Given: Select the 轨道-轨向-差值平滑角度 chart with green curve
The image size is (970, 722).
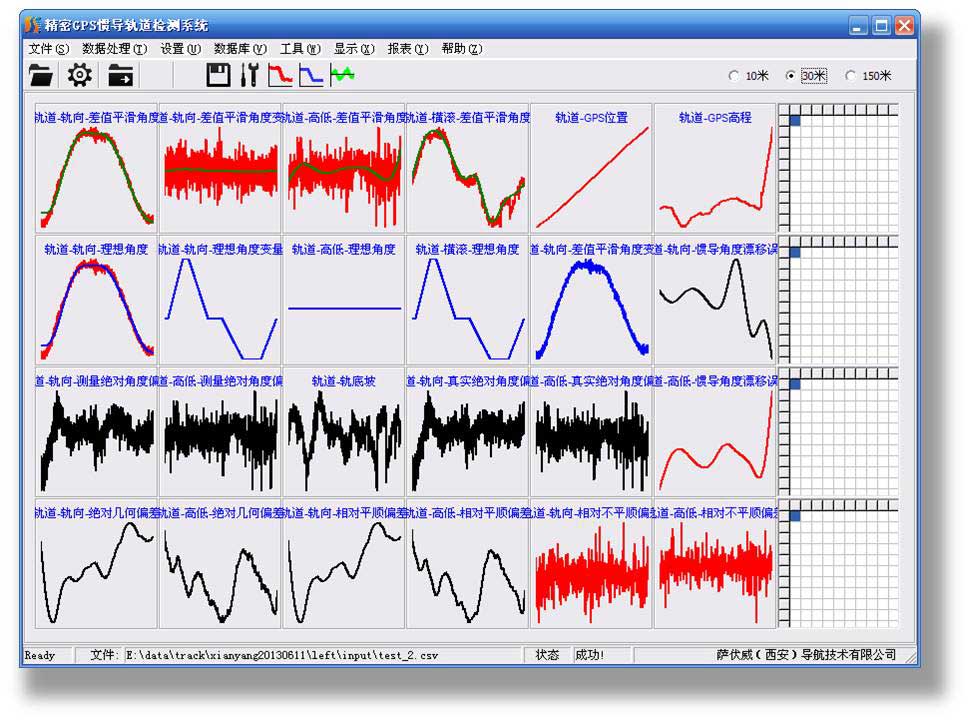Looking at the screenshot, I should (x=97, y=168).
